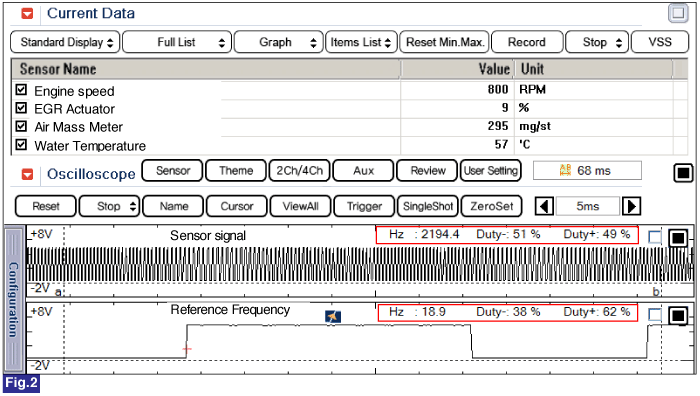Click the 5ms time base field

point(588,206)
